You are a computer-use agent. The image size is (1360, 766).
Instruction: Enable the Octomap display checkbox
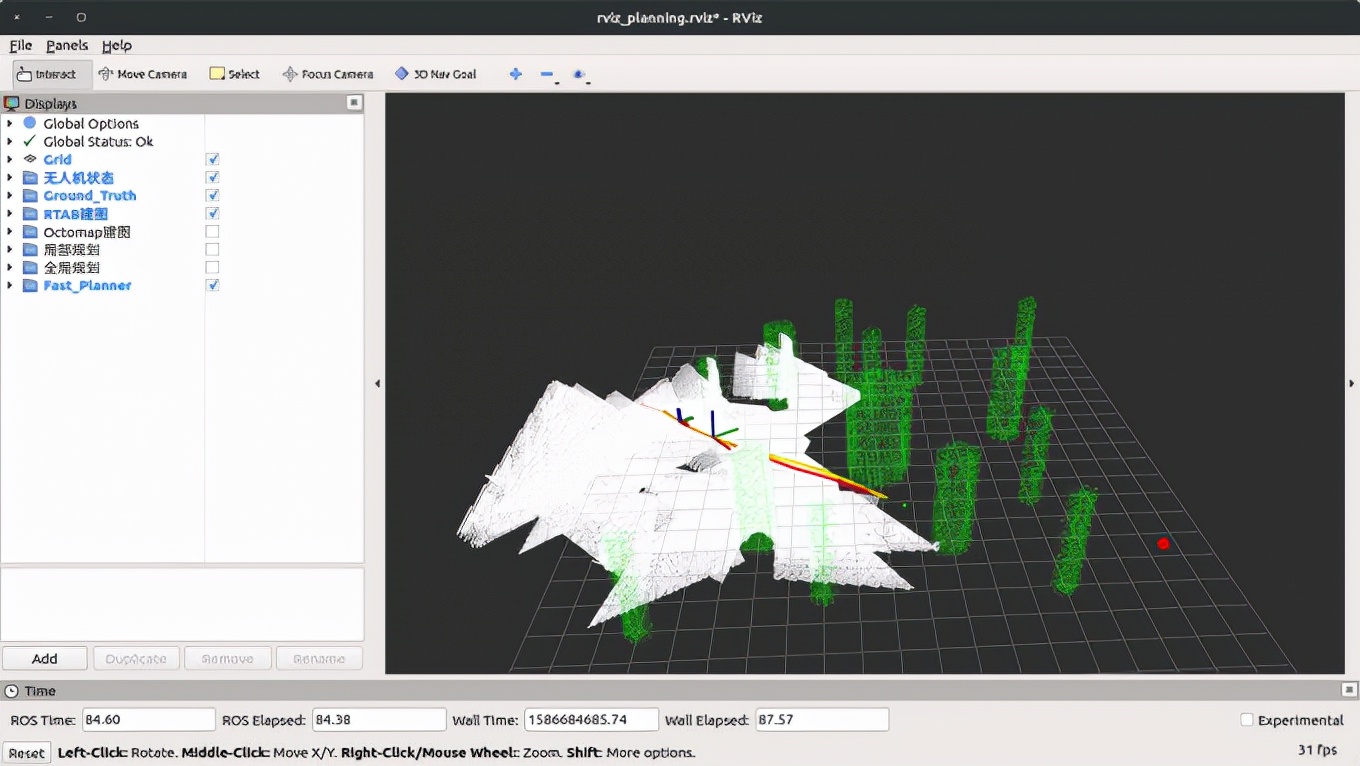pos(212,231)
